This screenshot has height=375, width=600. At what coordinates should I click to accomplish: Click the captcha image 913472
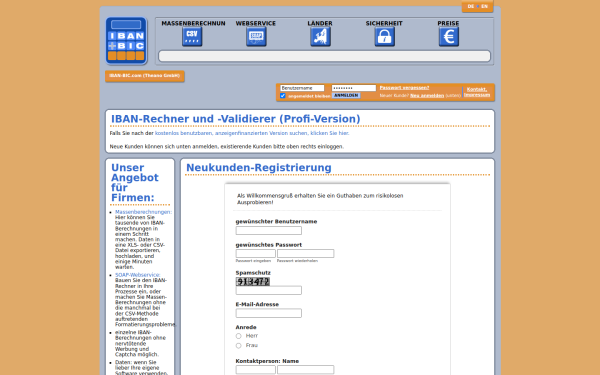[x=253, y=282]
